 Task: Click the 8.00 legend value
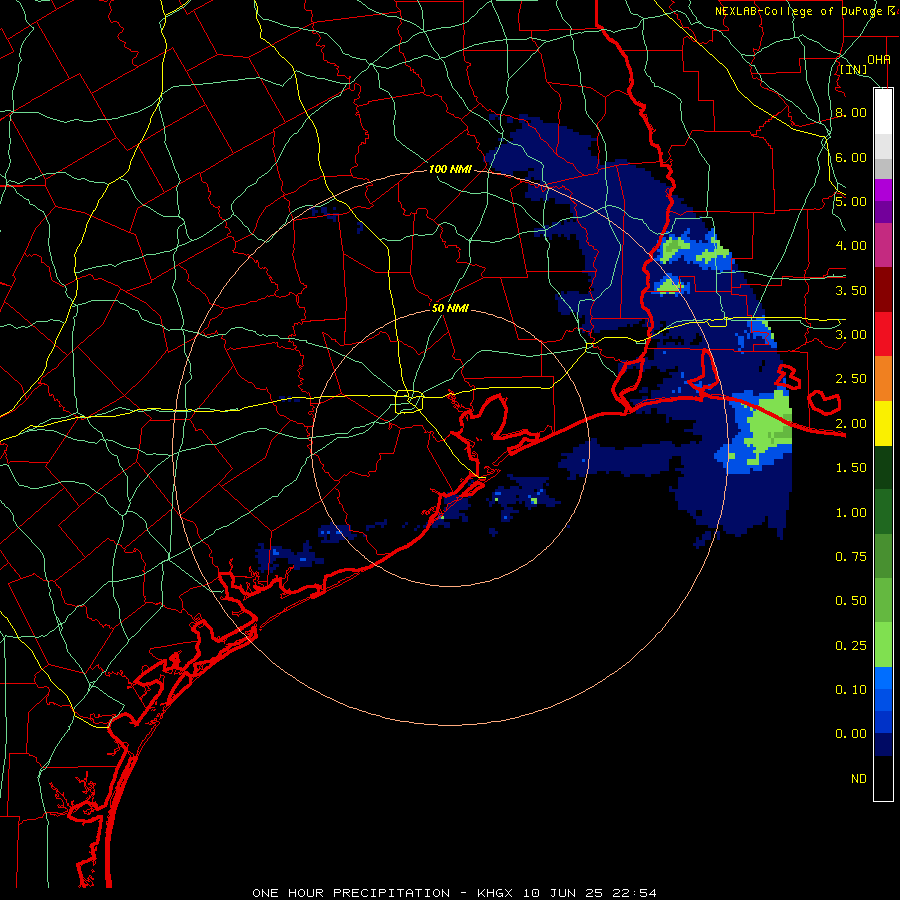[851, 112]
